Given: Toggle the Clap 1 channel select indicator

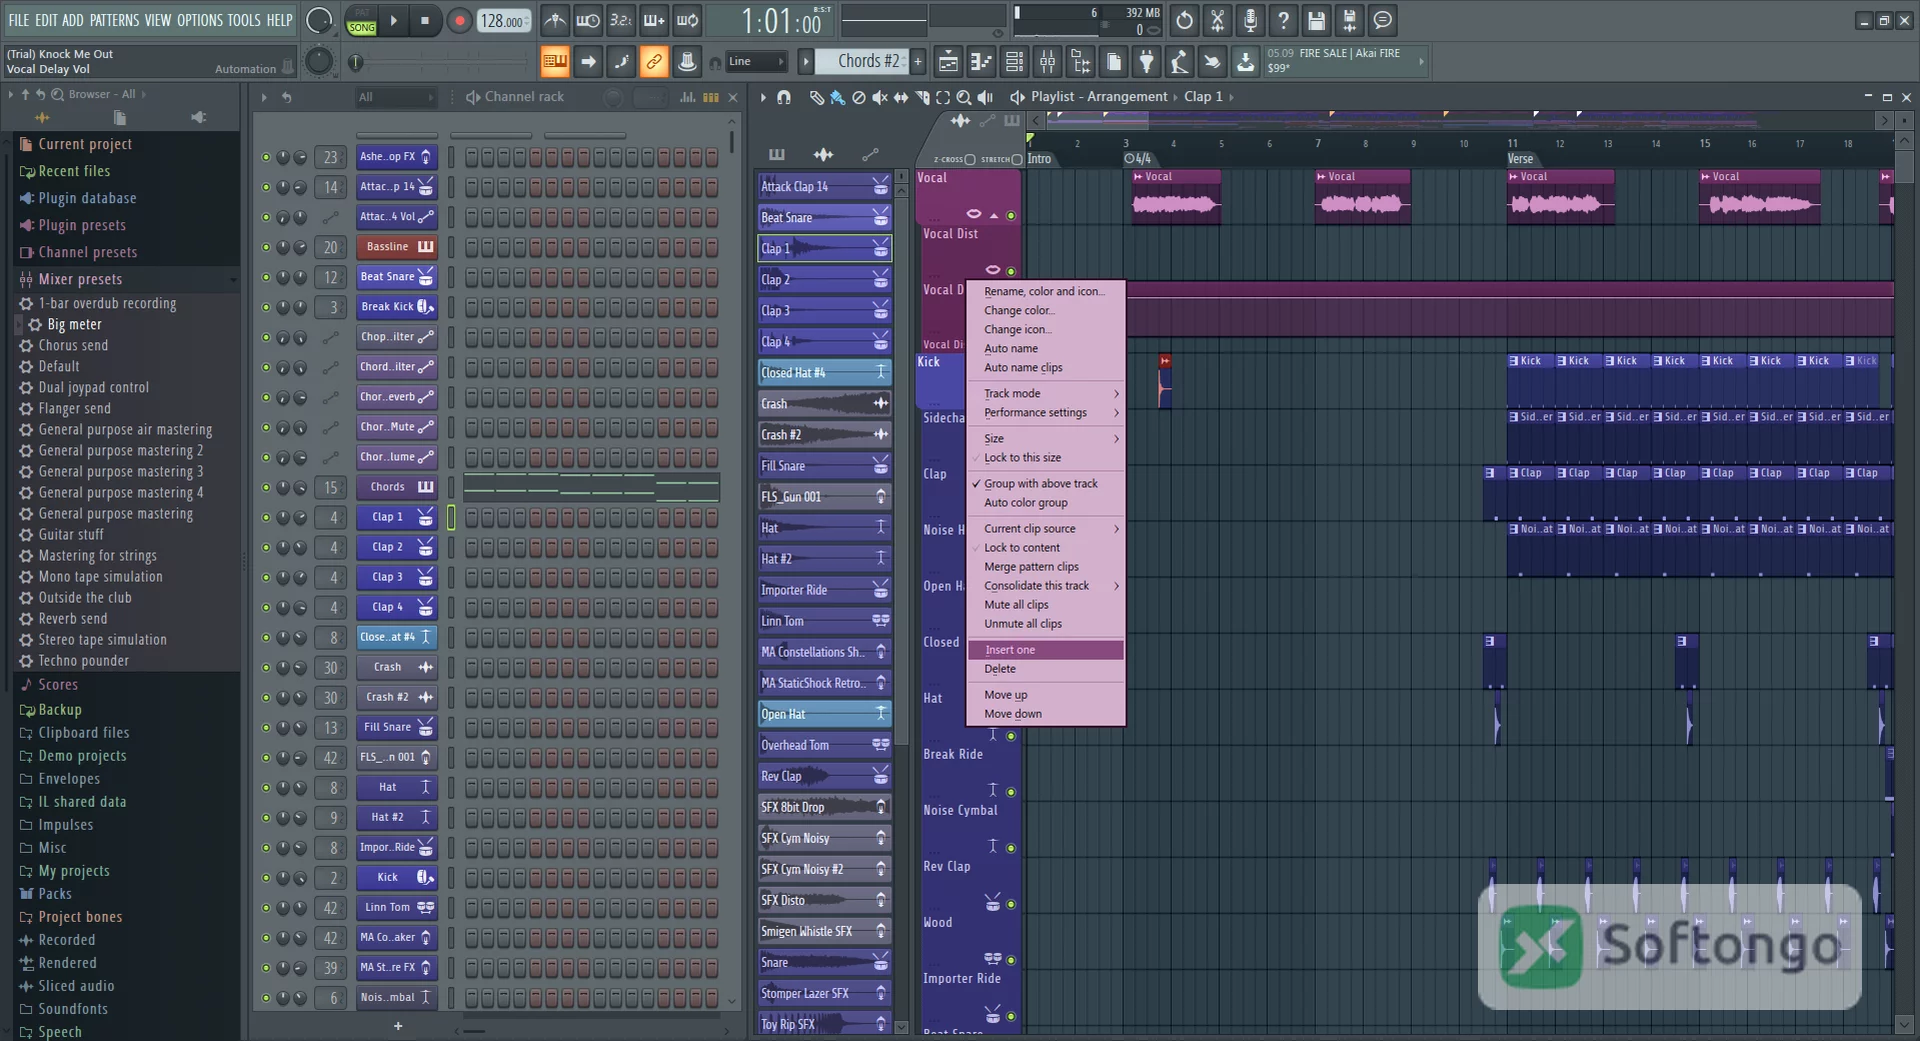Looking at the screenshot, I should (451, 517).
